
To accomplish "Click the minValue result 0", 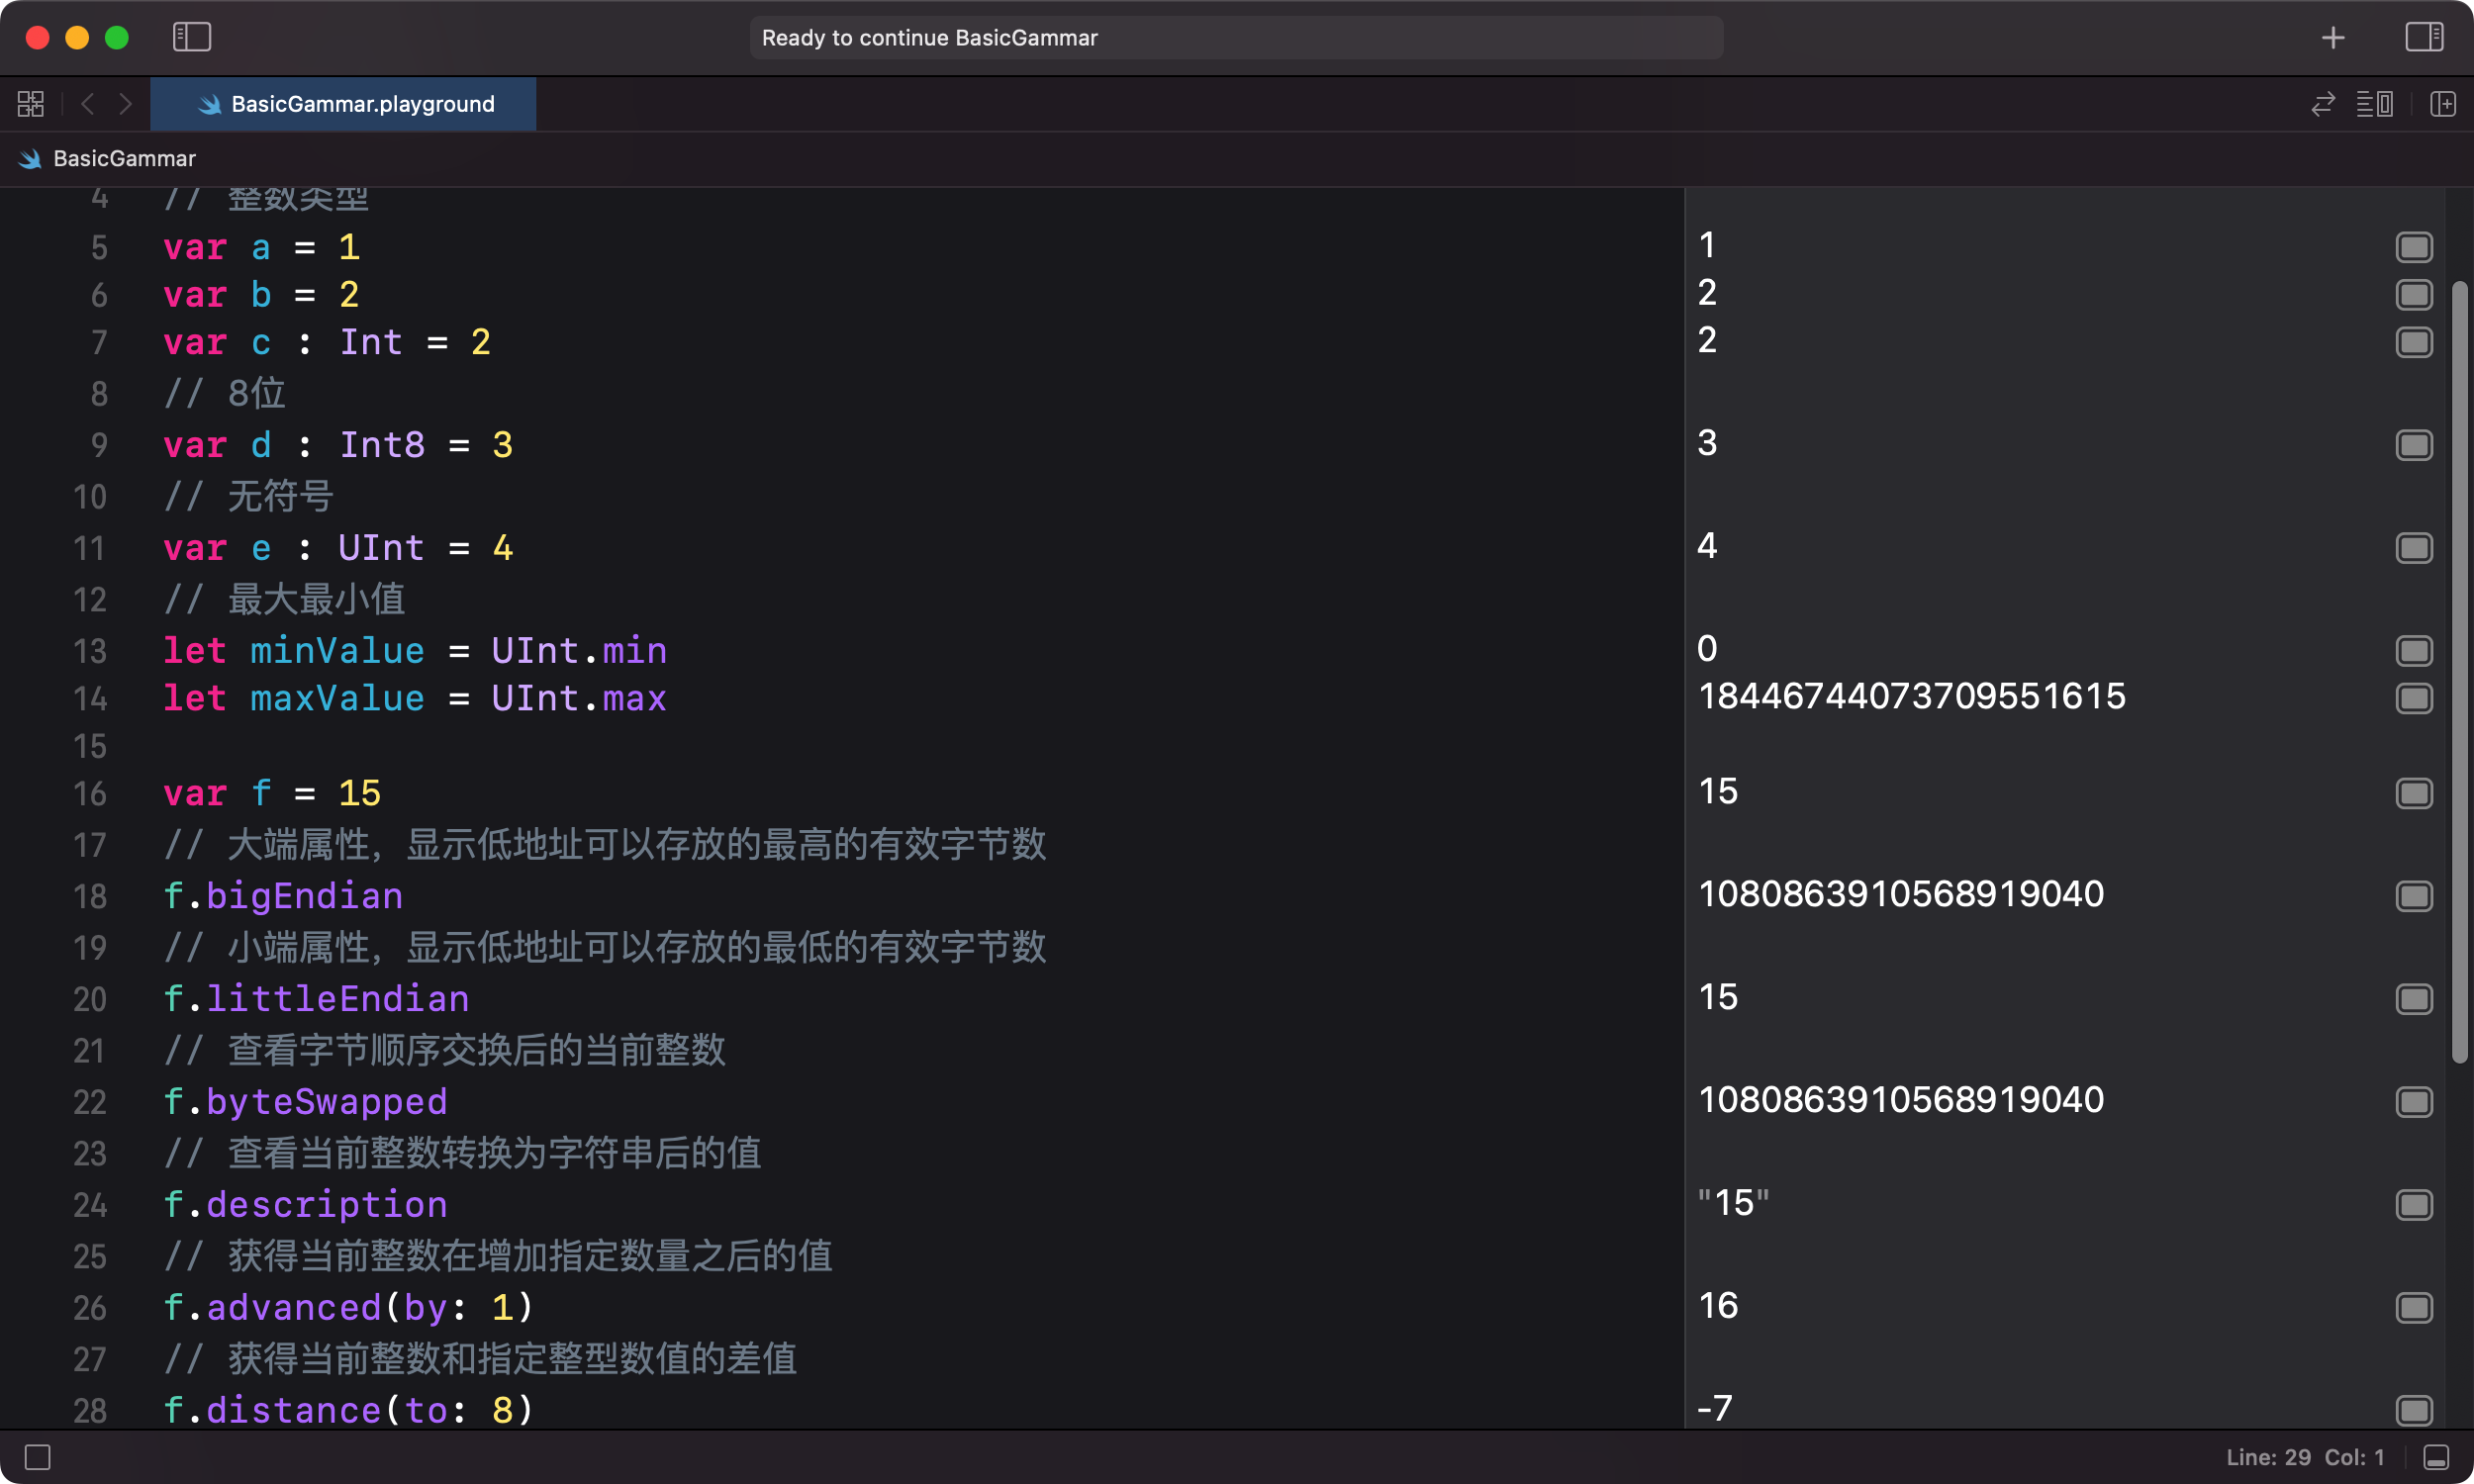I will 1707,649.
